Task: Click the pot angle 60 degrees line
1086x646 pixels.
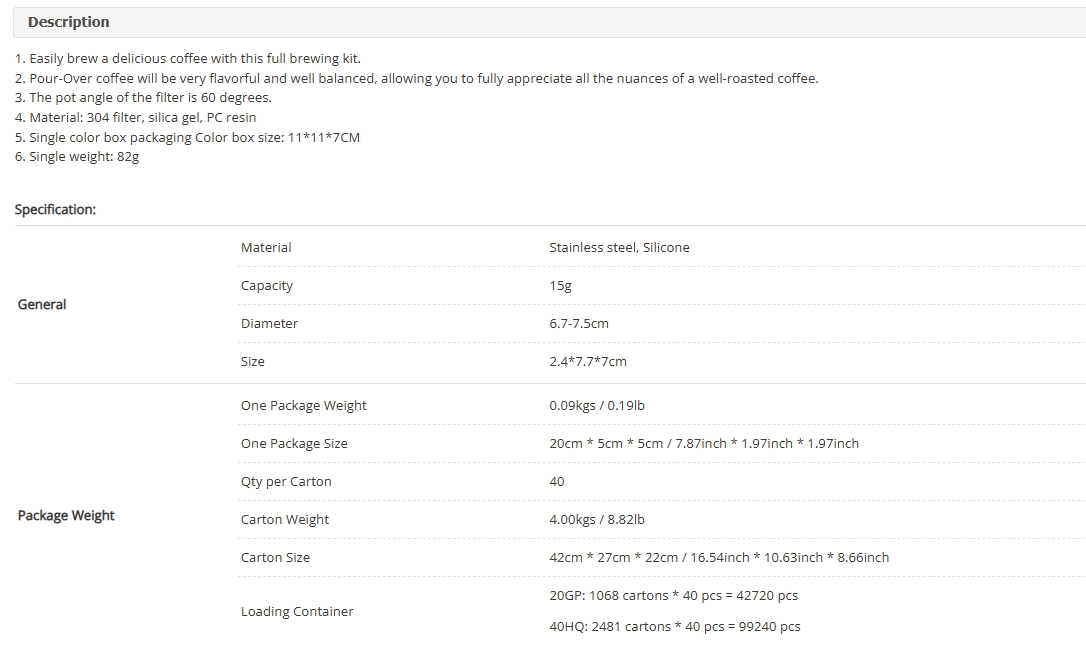Action: [143, 98]
